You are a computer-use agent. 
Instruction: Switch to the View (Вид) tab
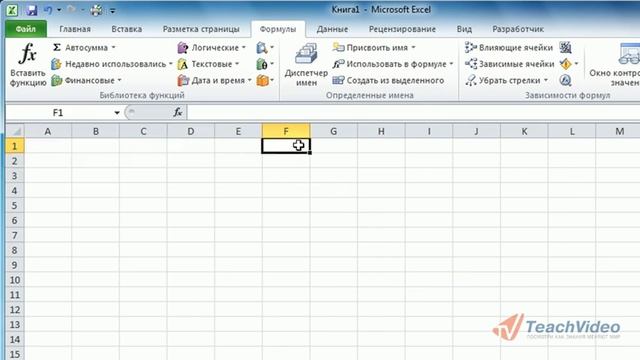coord(464,29)
